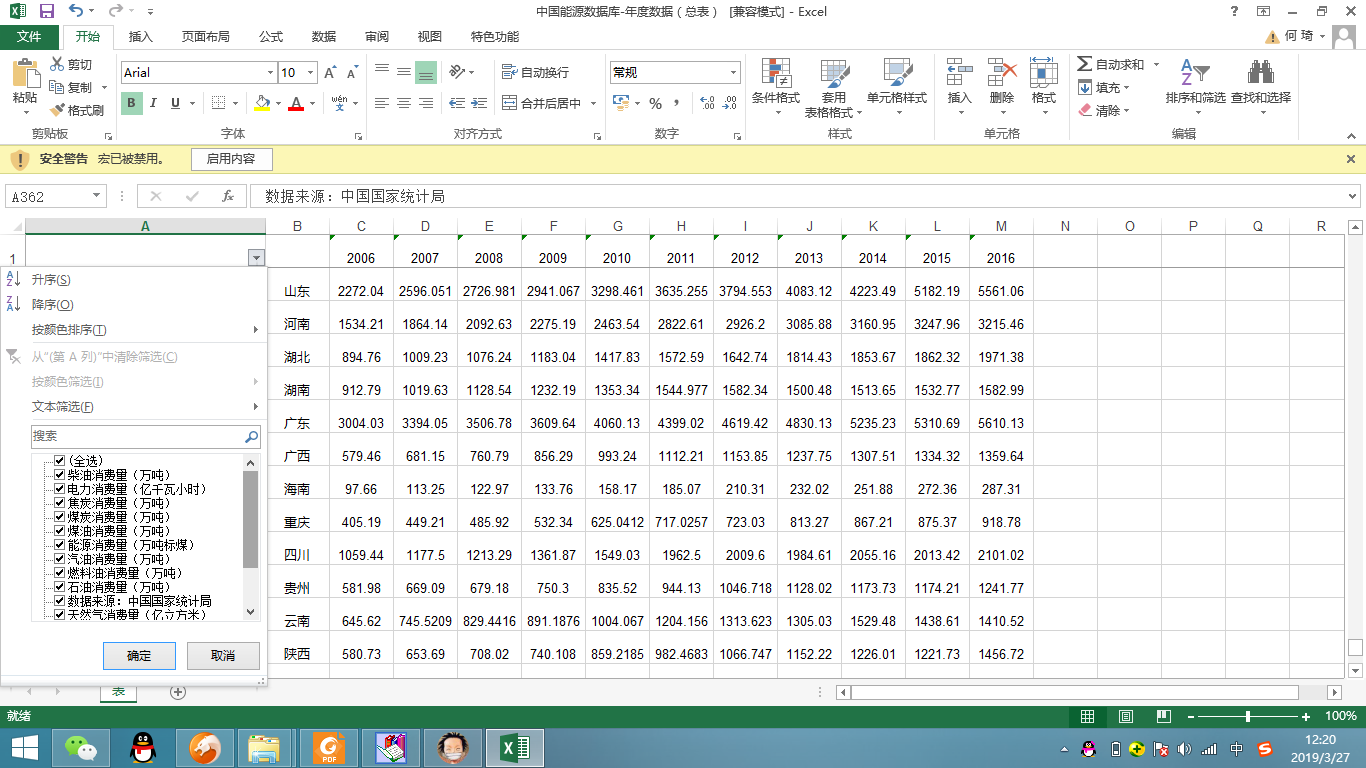Click the cell borders icon
This screenshot has height=768, width=1366.
(219, 103)
